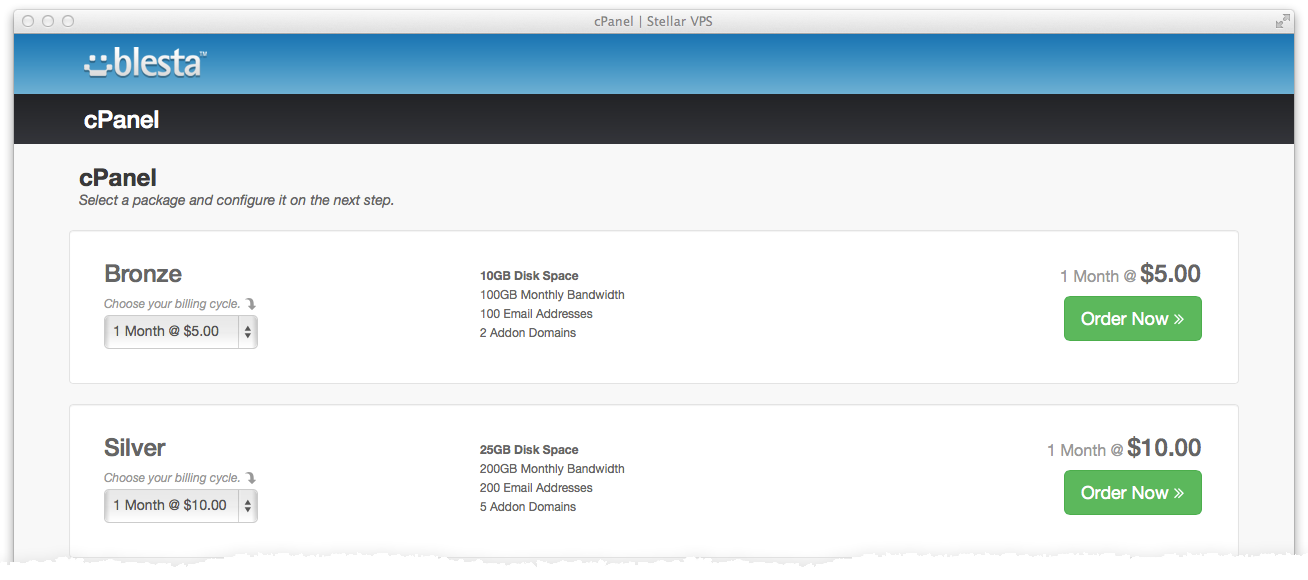Screen dimensions: 1308x580
Task: Open the Bronze billing cycle dropdown
Action: click(x=180, y=332)
